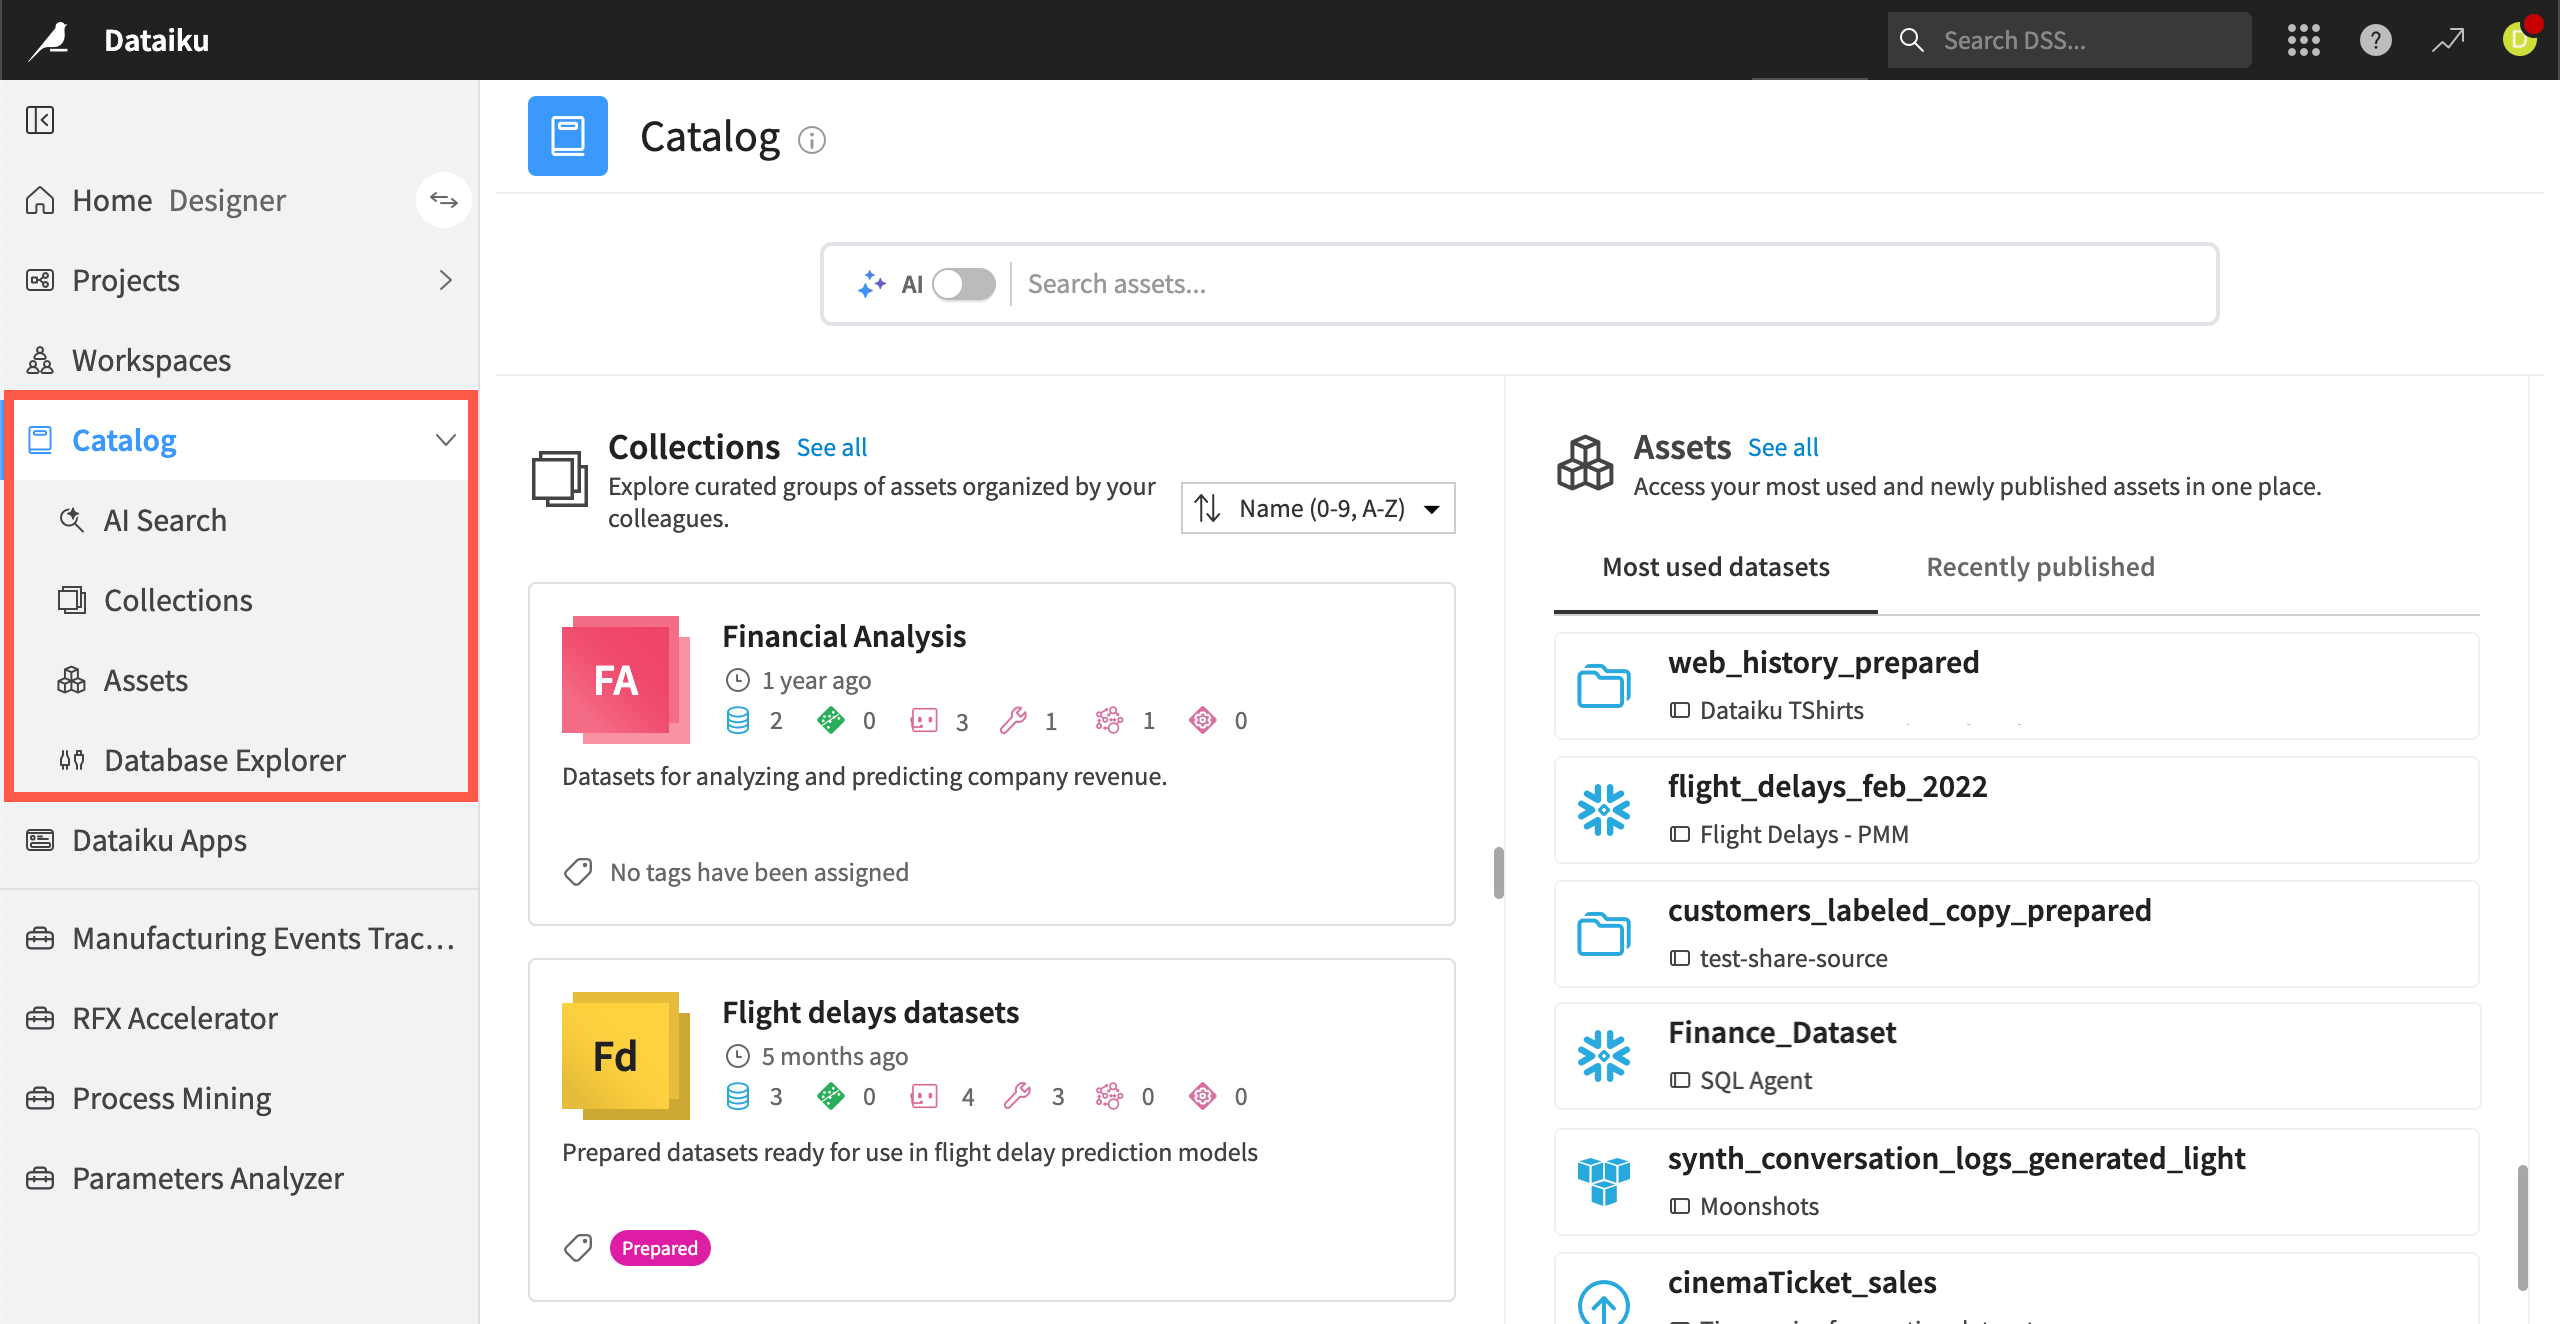Click the activity trend arrow icon
The height and width of the screenshot is (1324, 2560).
[x=2448, y=40]
